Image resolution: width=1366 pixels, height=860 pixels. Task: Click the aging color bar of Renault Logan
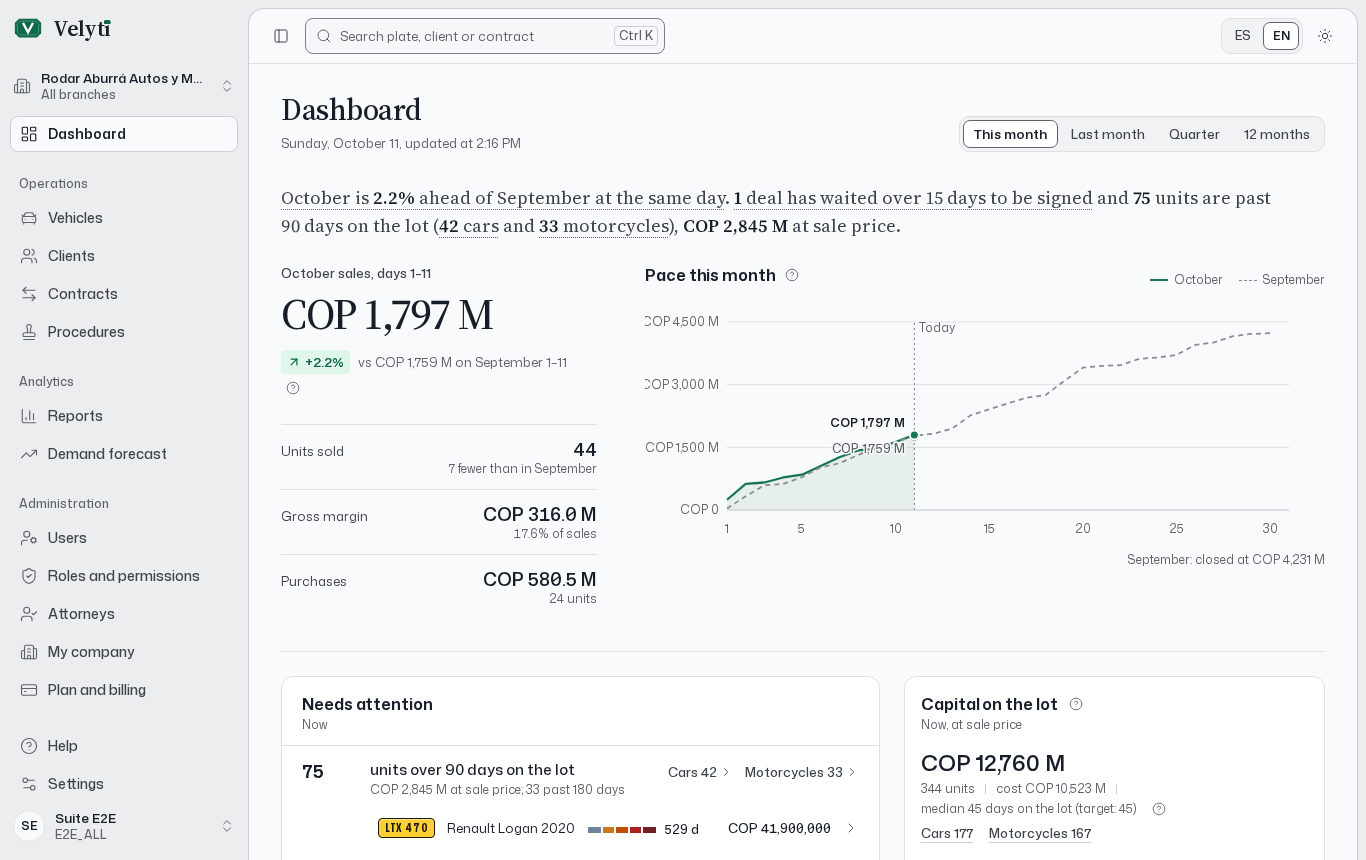622,830
